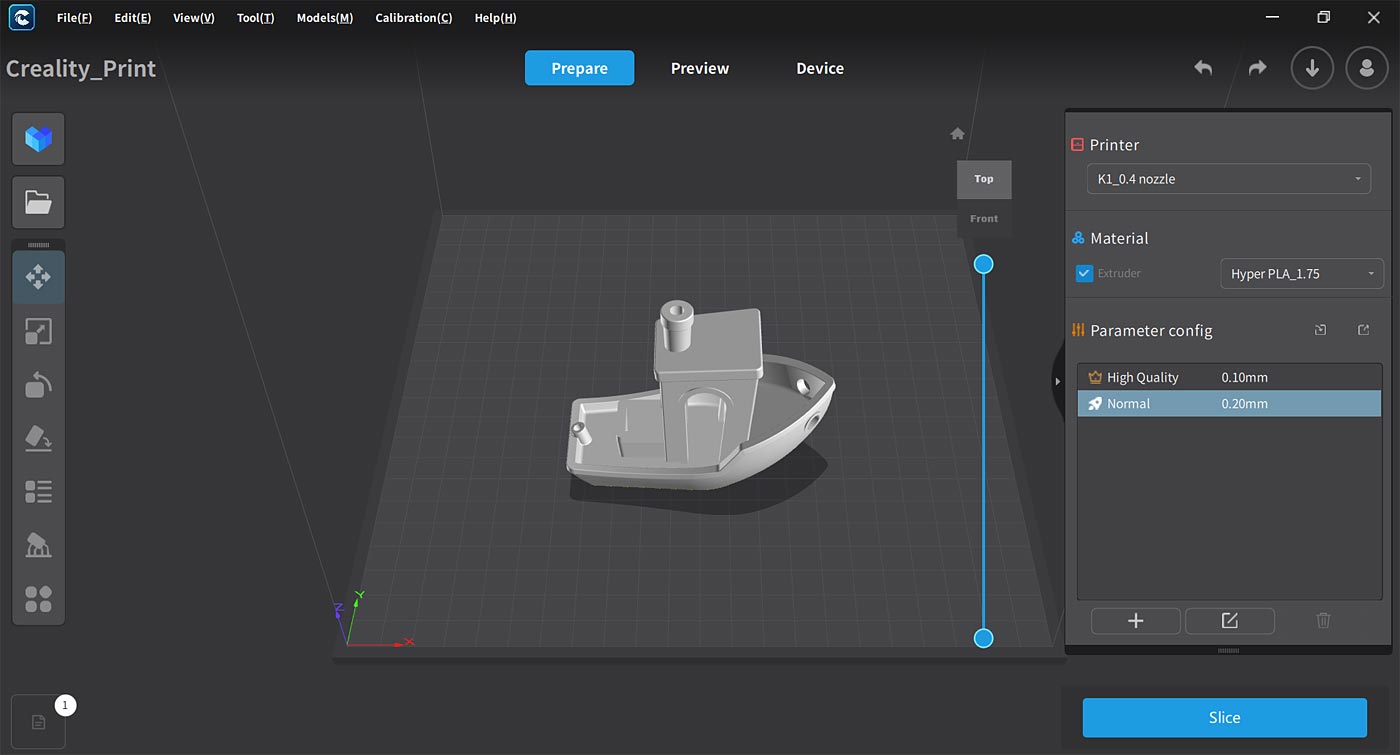Add a new parameter profile with plus button
This screenshot has height=755, width=1400.
(x=1135, y=620)
